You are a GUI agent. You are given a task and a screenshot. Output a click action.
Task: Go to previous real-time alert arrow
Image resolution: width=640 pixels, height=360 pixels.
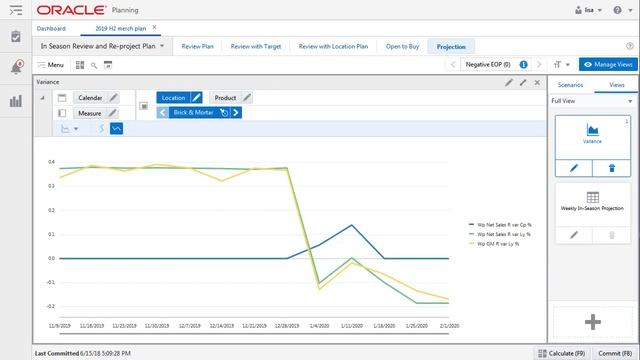pyautogui.click(x=453, y=64)
